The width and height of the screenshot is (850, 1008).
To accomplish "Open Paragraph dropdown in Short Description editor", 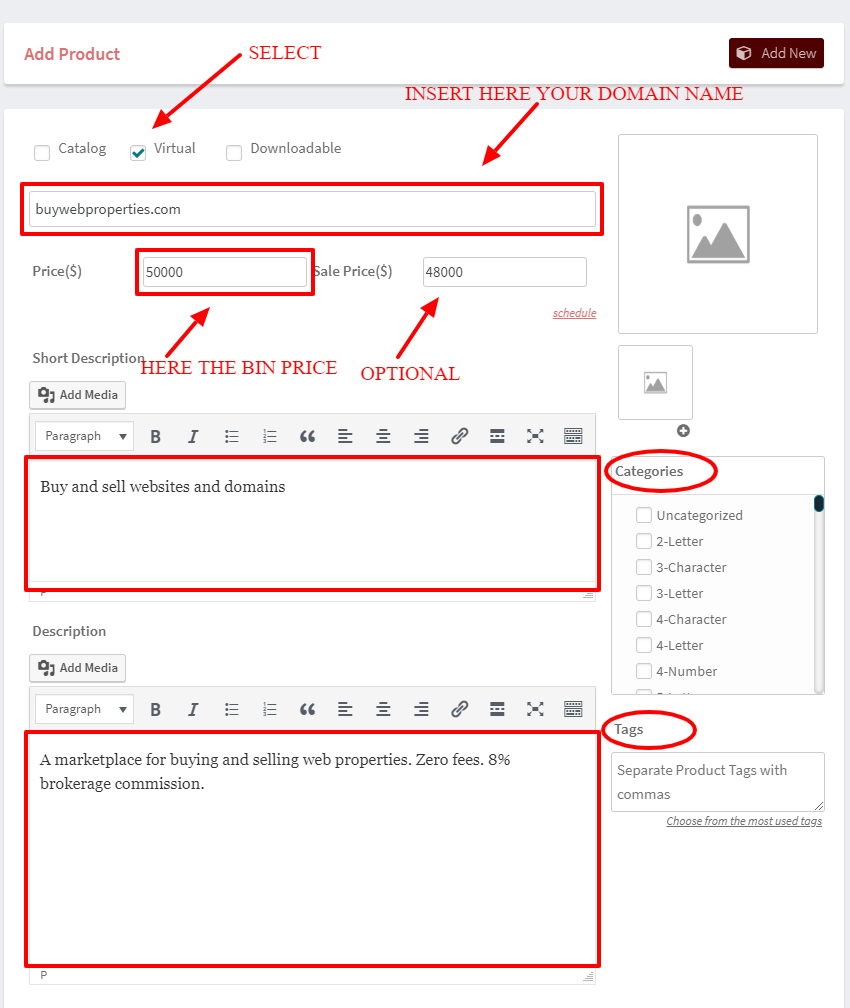I will [84, 436].
